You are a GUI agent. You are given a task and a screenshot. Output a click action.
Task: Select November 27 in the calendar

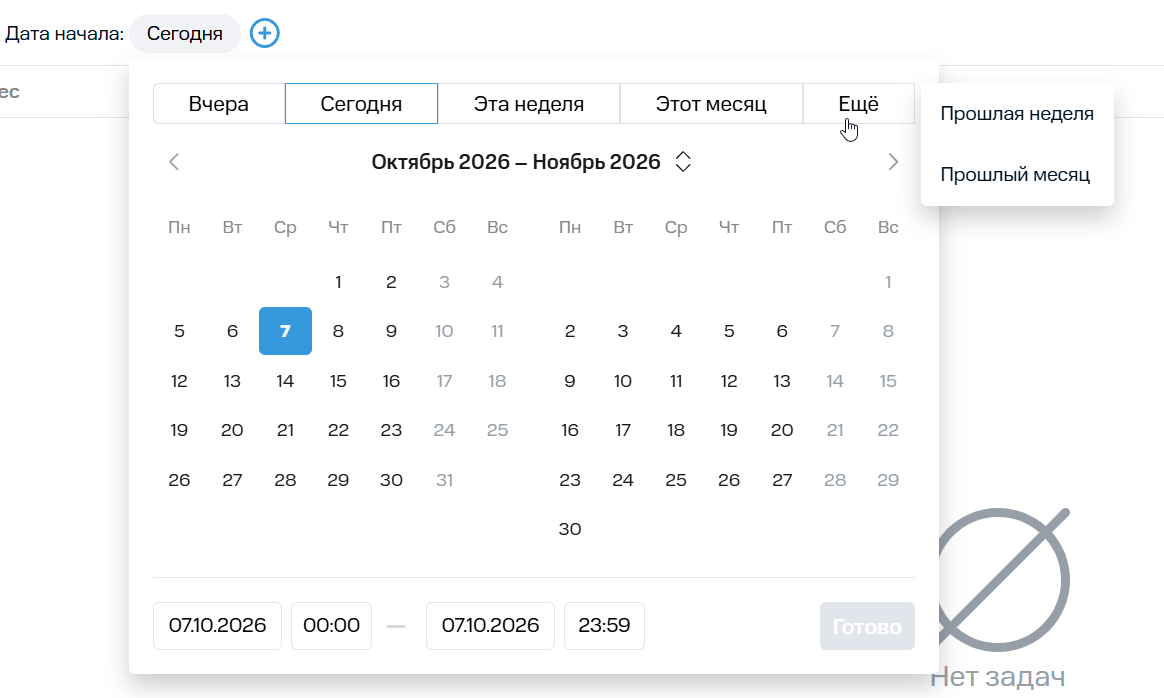tap(782, 480)
